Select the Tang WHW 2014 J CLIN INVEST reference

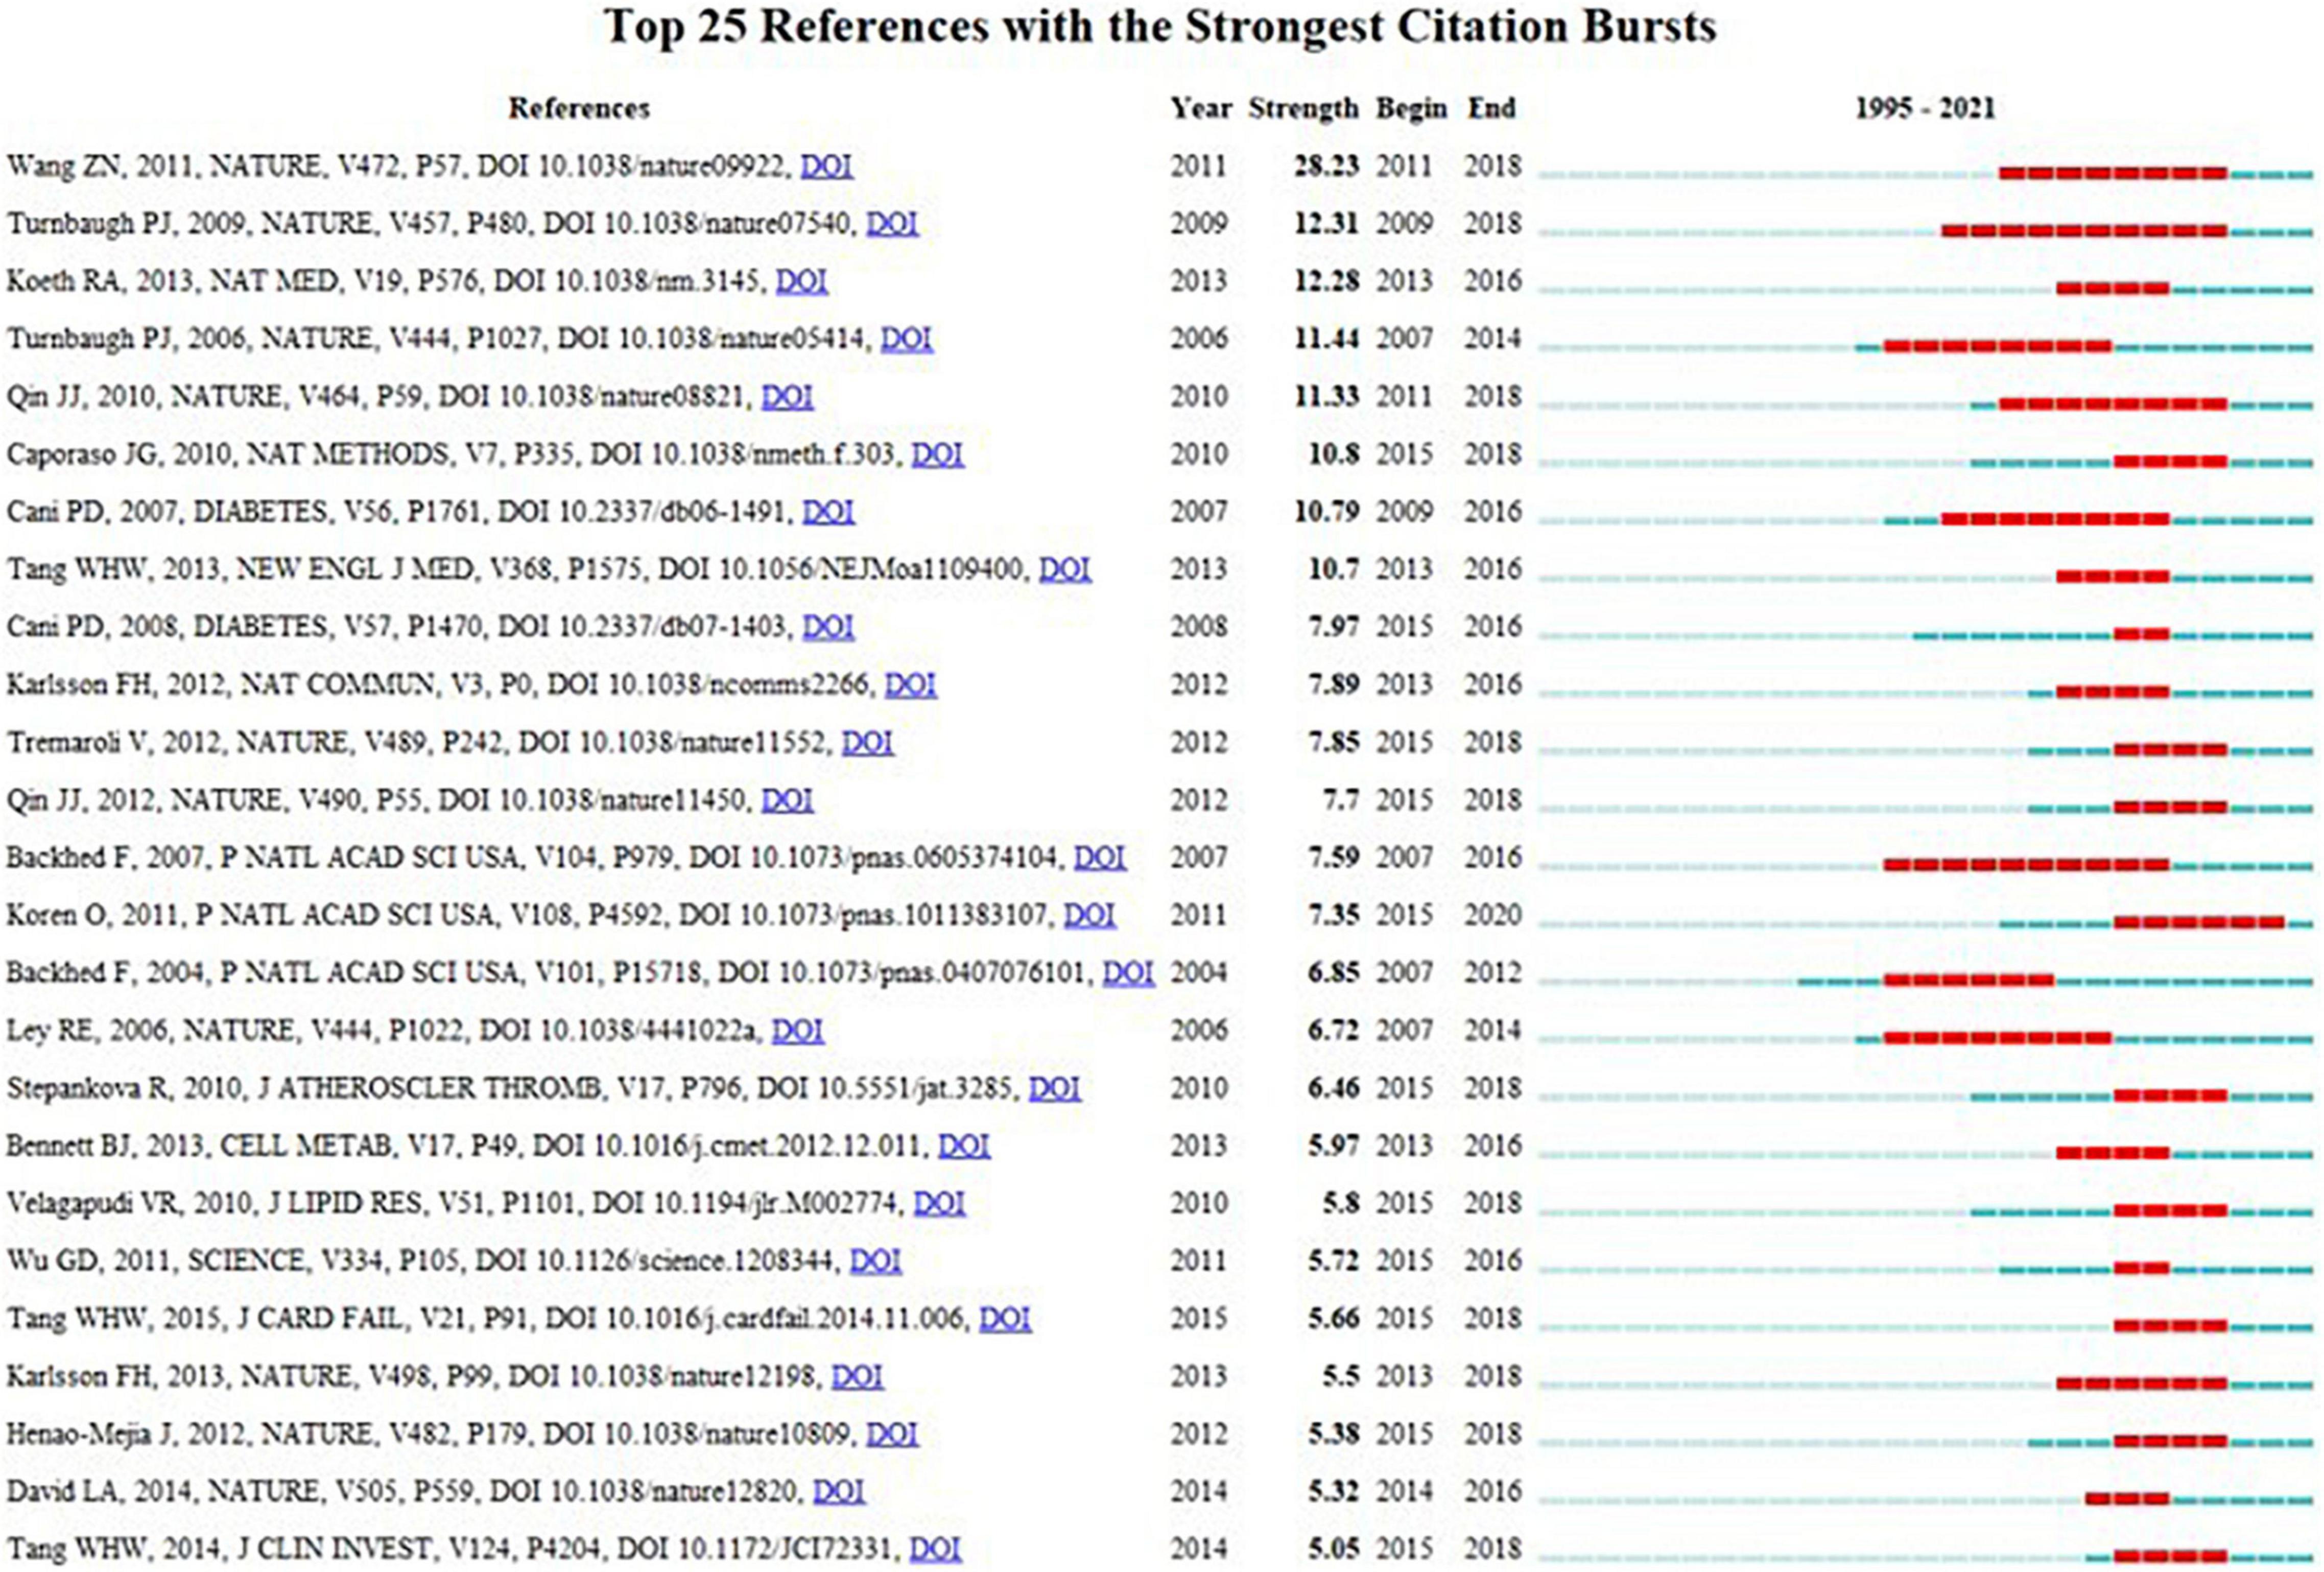pyautogui.click(x=453, y=1549)
